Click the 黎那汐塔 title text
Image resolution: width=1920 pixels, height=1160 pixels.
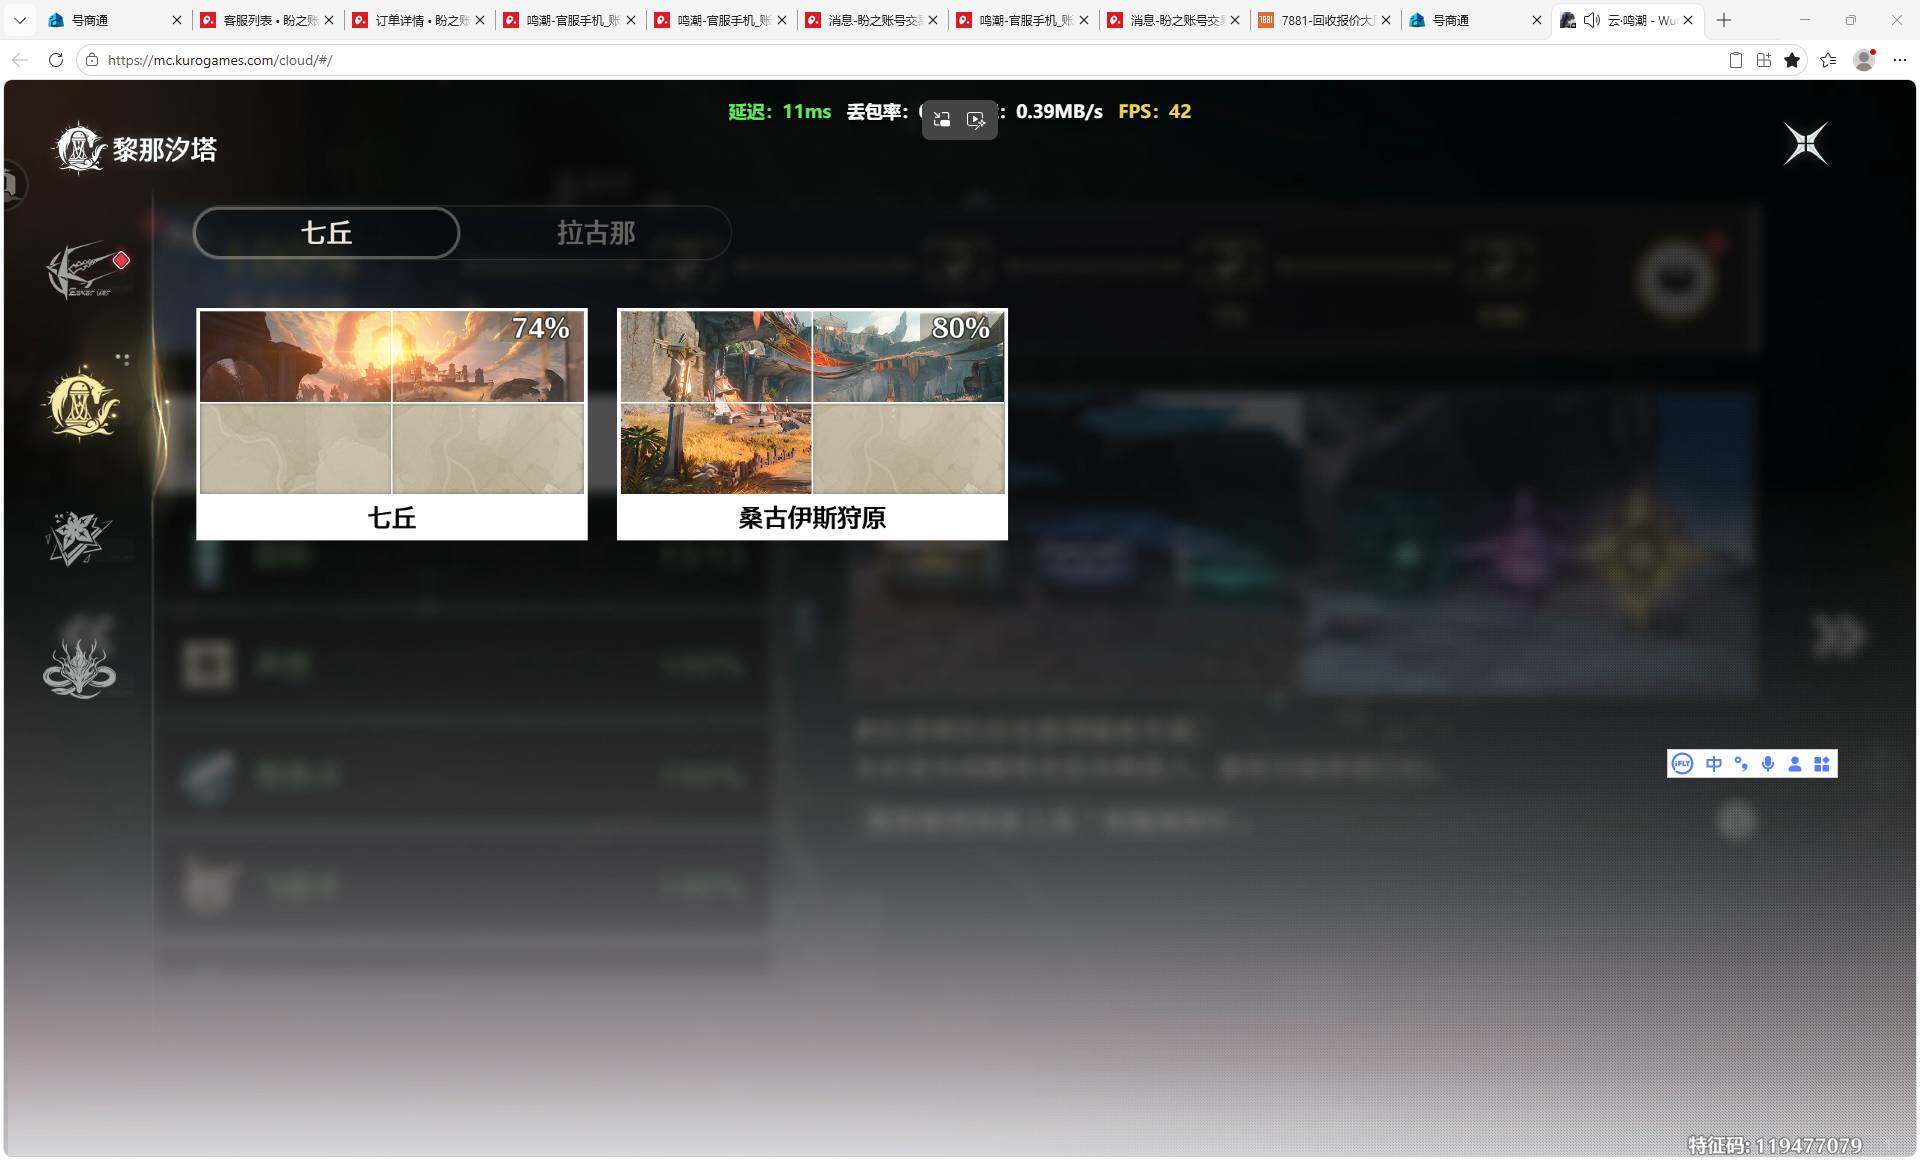point(165,150)
